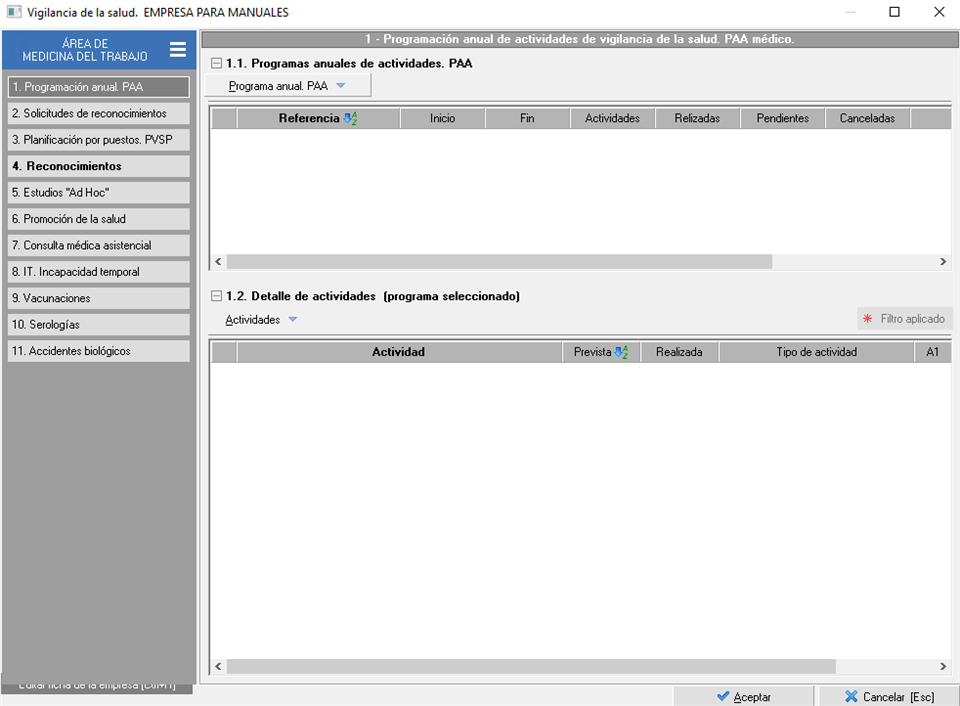Click the Pendientes column header
Screen dimensions: 960x706
pos(782,118)
